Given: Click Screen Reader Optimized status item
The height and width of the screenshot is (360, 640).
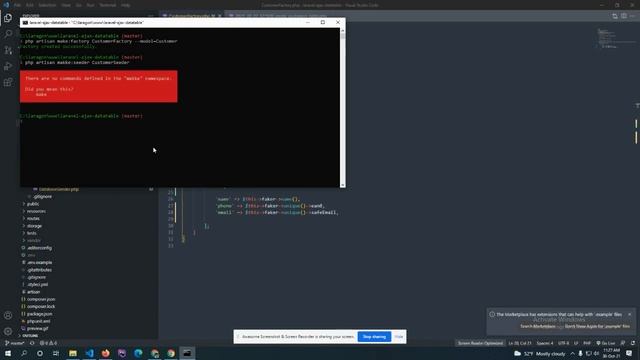Looking at the screenshot, I should (x=480, y=343).
